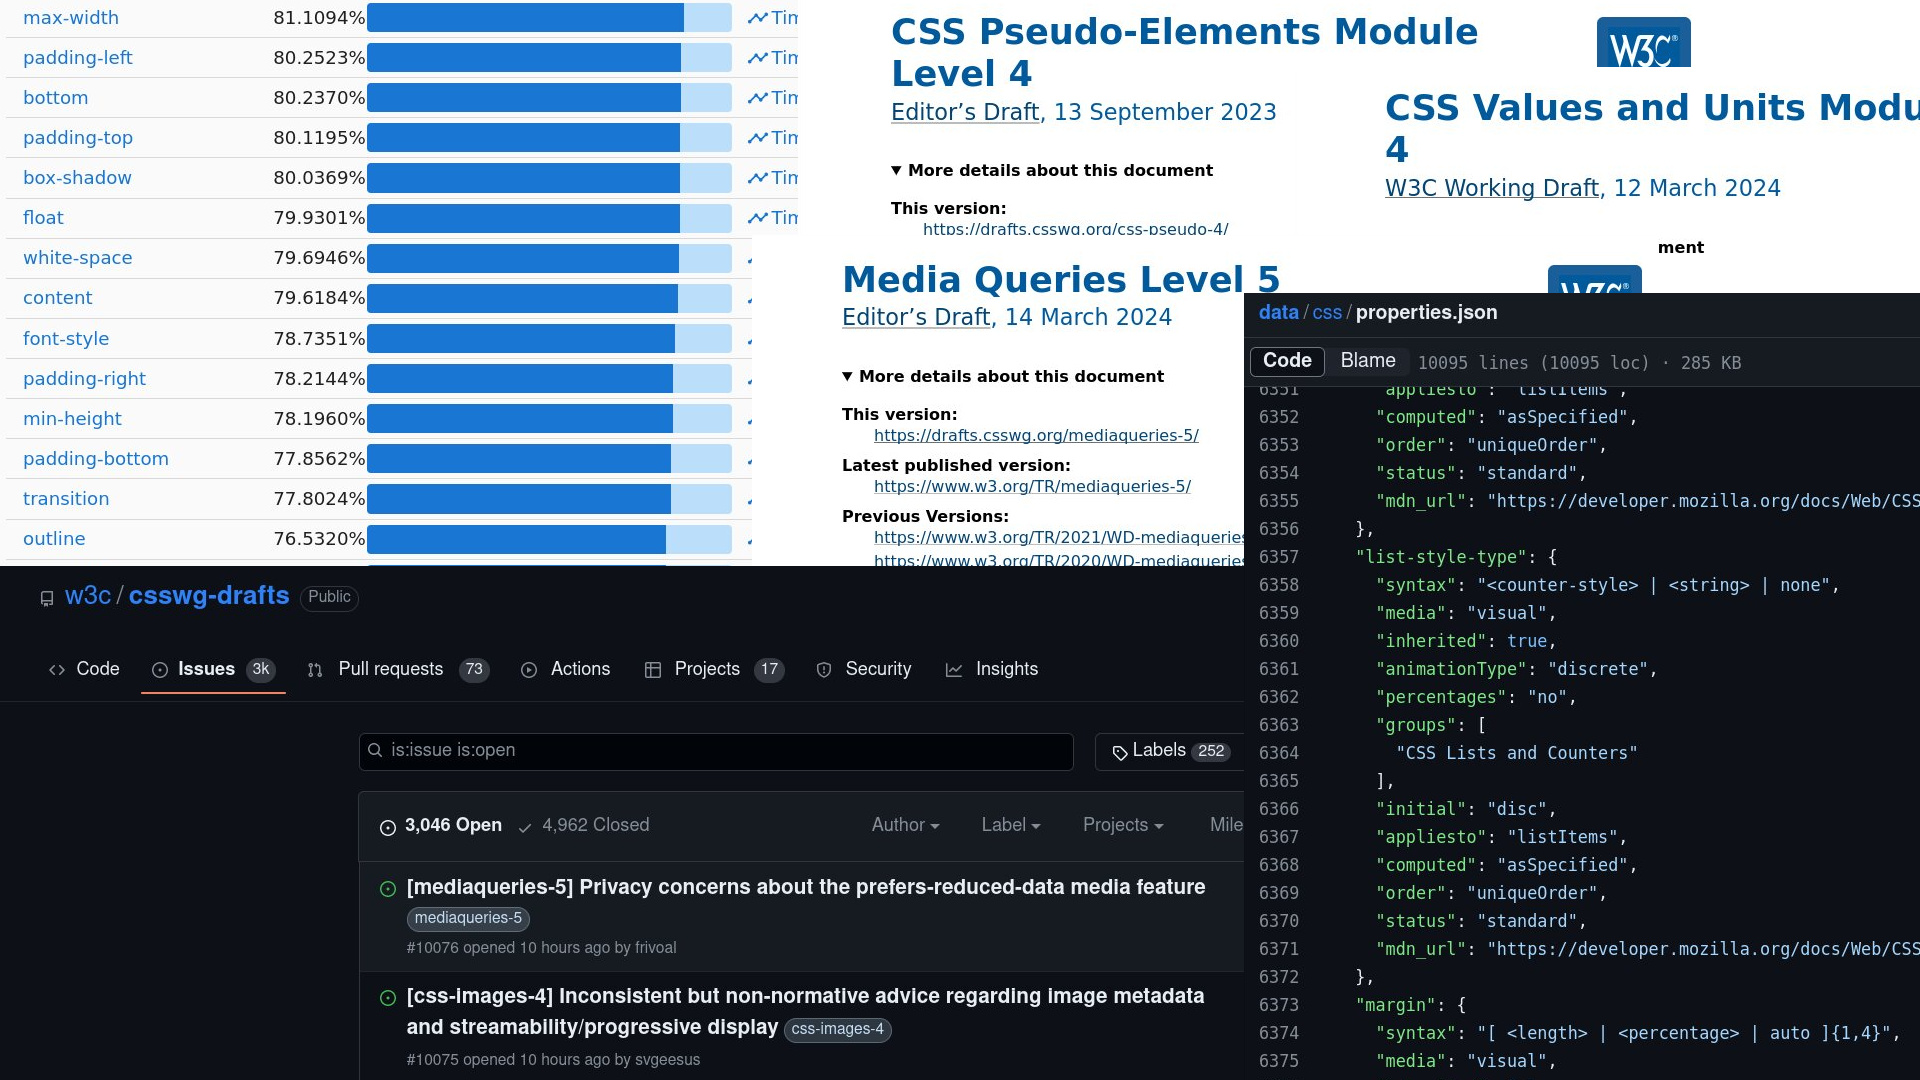Image resolution: width=1920 pixels, height=1080 pixels.
Task: Open the Label filter dropdown
Action: pyautogui.click(x=1011, y=825)
